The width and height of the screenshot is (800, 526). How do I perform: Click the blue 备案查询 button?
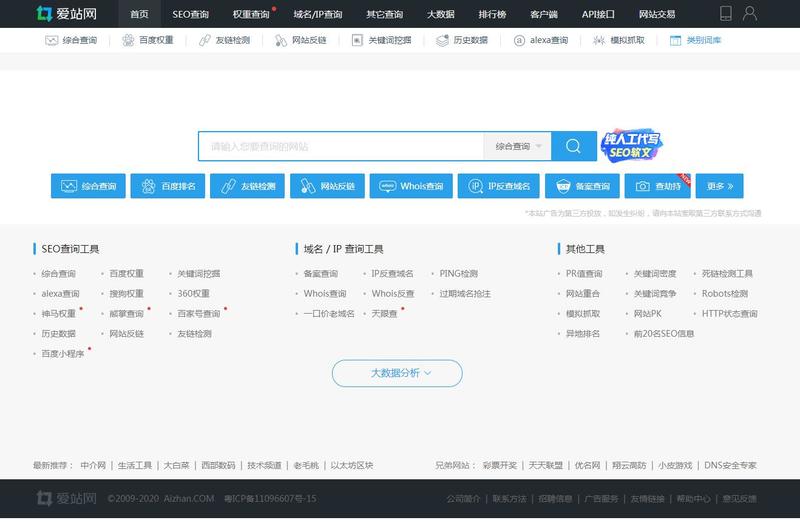582,186
